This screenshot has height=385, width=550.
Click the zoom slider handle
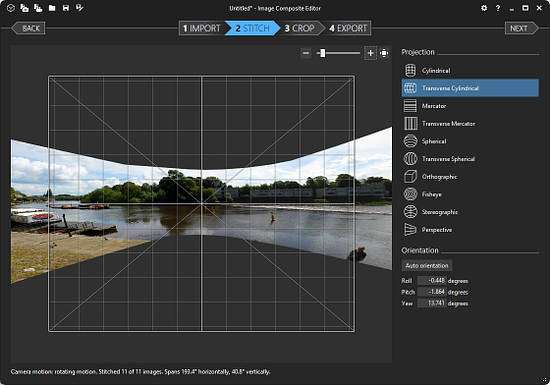(x=322, y=53)
